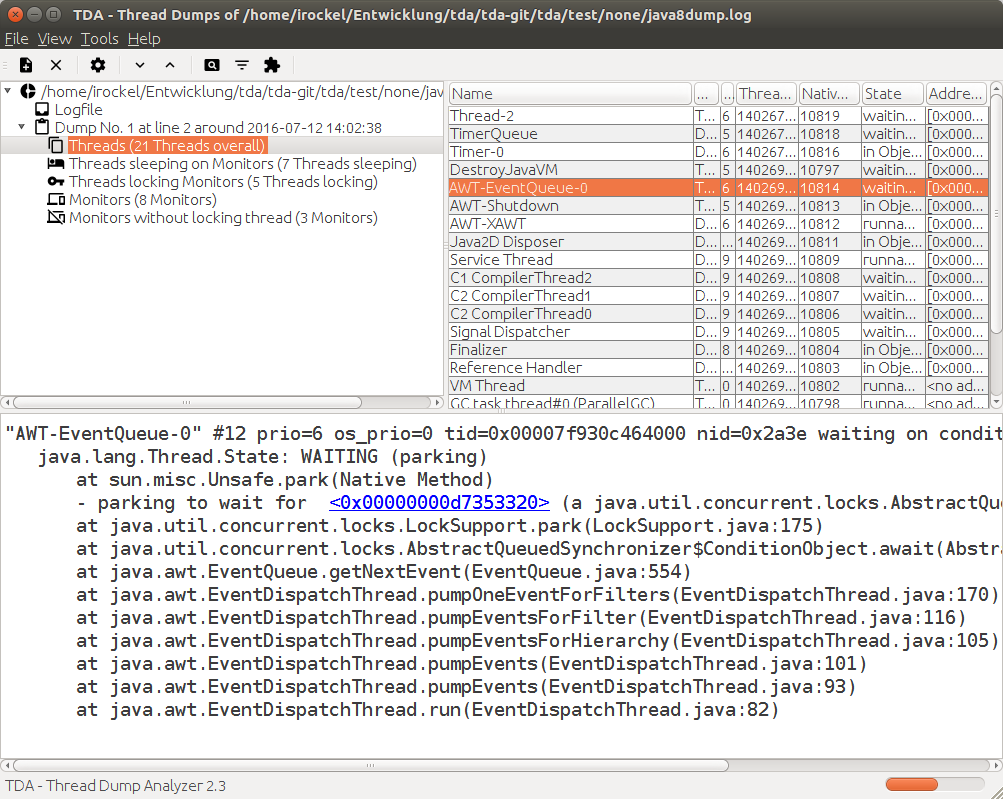This screenshot has width=1003, height=799.
Task: Select the Signal Dispatcher row
Action: pos(718,331)
